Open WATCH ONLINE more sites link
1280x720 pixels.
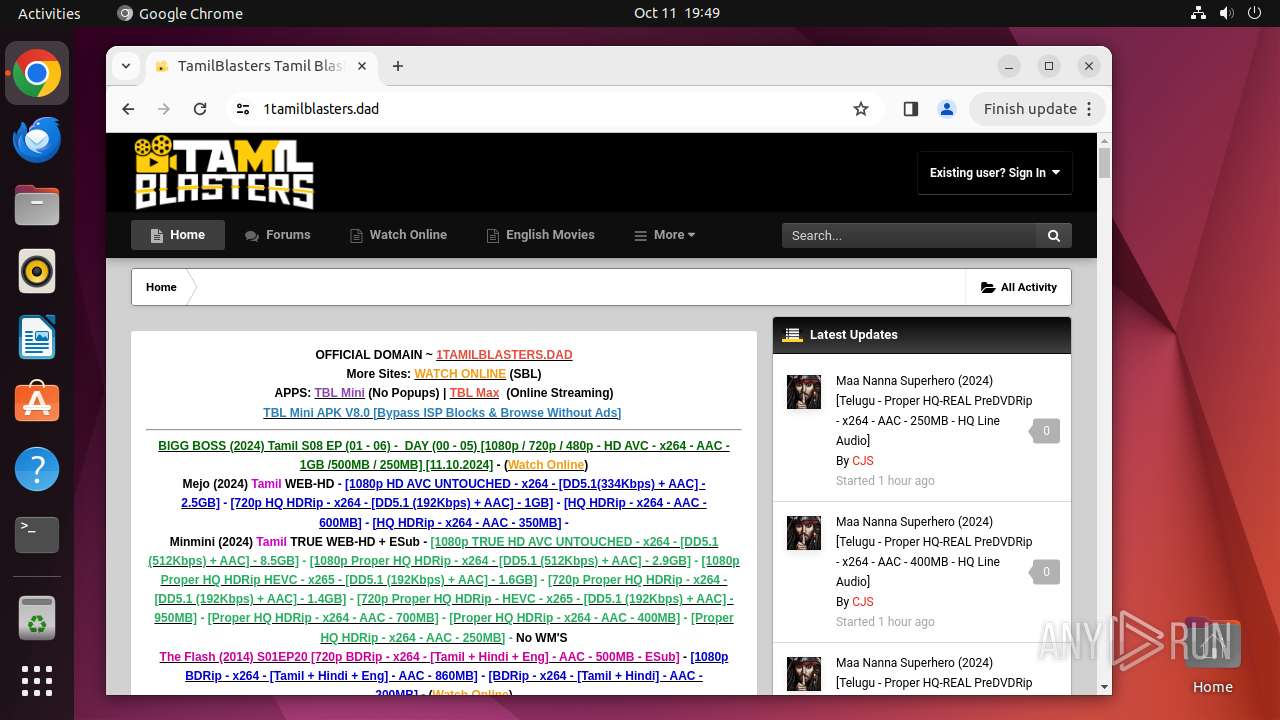click(460, 374)
